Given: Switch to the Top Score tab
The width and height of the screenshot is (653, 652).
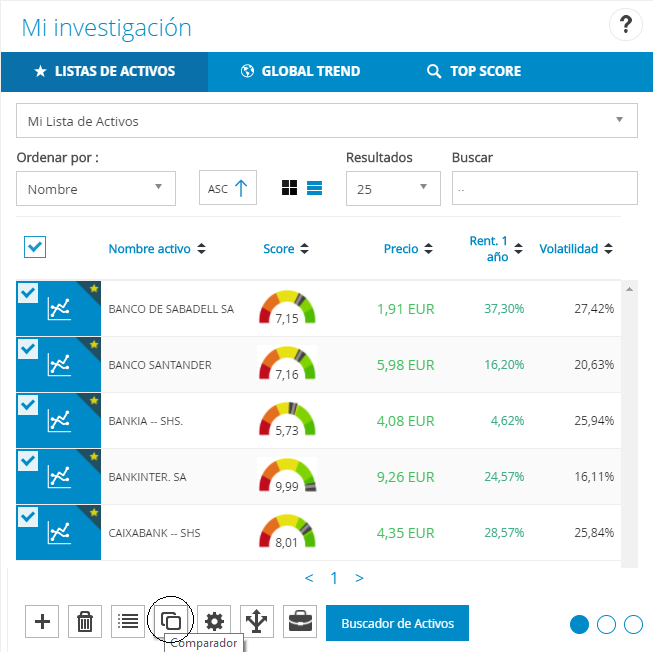Looking at the screenshot, I should pyautogui.click(x=473, y=71).
